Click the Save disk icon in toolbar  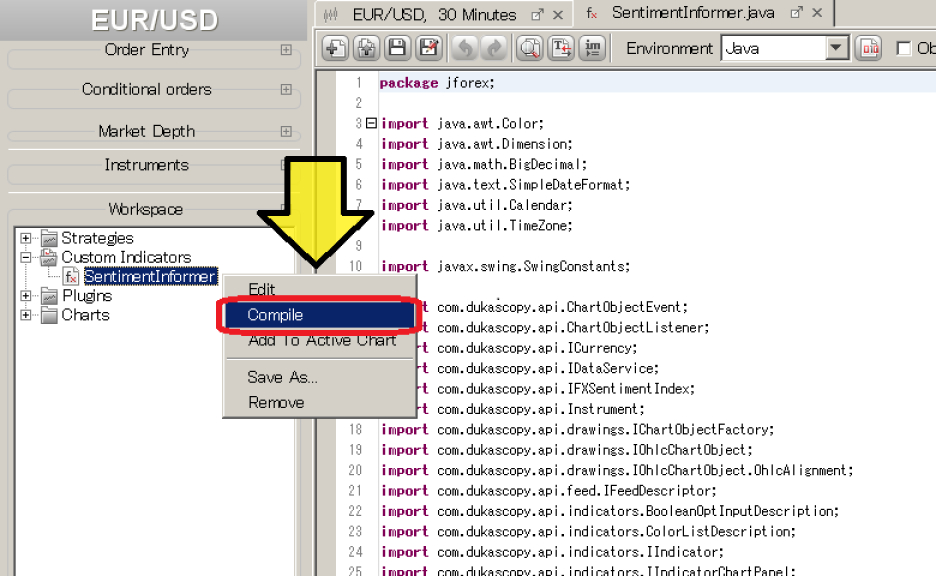click(x=398, y=48)
